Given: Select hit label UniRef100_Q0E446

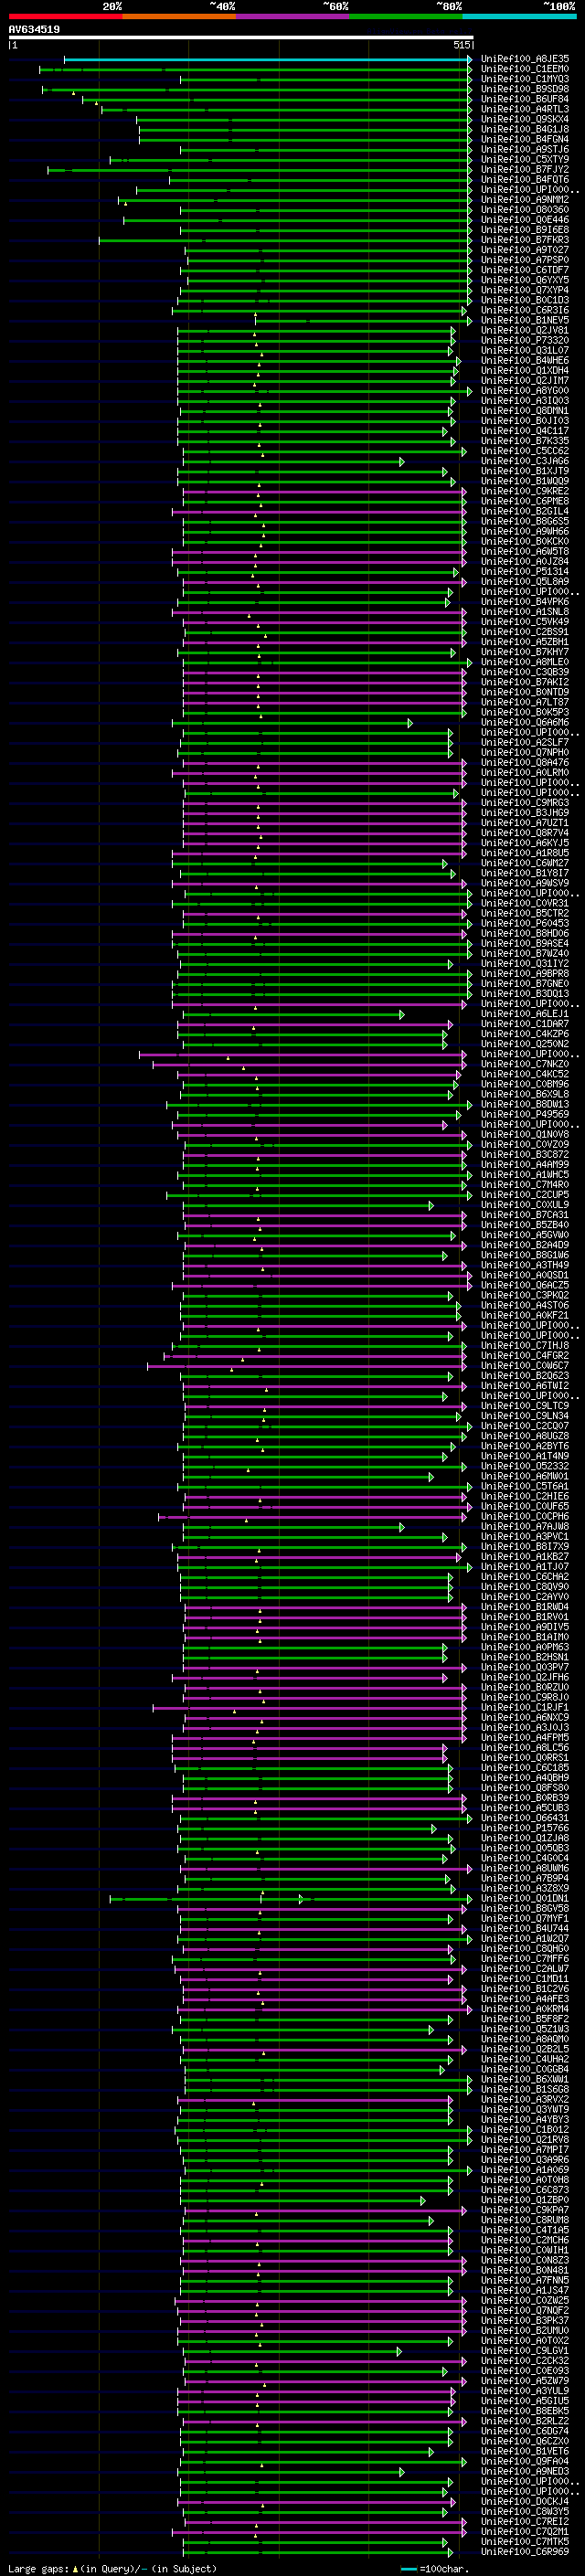Looking at the screenshot, I should tap(525, 219).
